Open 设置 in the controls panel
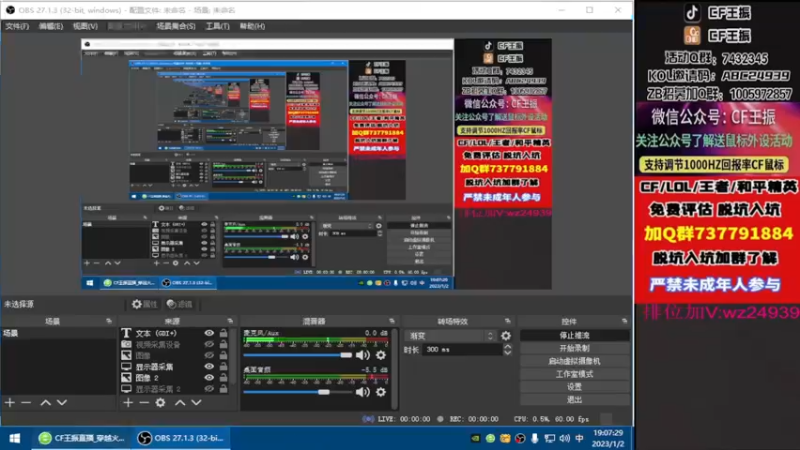The image size is (800, 450). pos(574,387)
